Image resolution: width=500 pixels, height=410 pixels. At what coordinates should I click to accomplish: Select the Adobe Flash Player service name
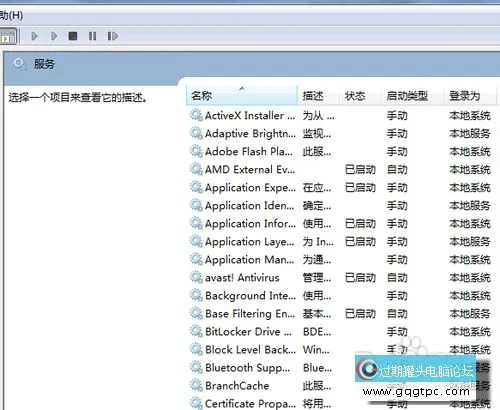pyautogui.click(x=249, y=151)
